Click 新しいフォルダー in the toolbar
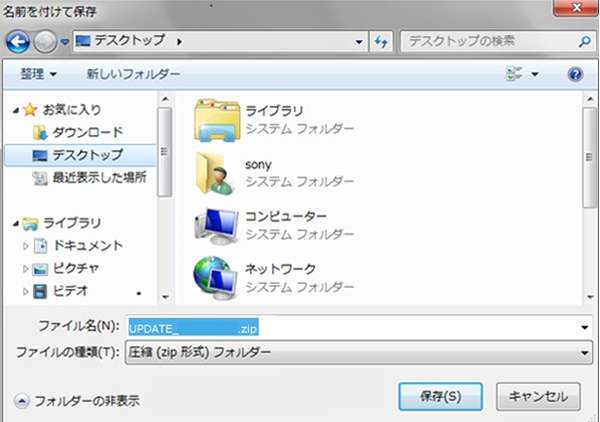Screen dimensions: 600x422 click(x=133, y=75)
